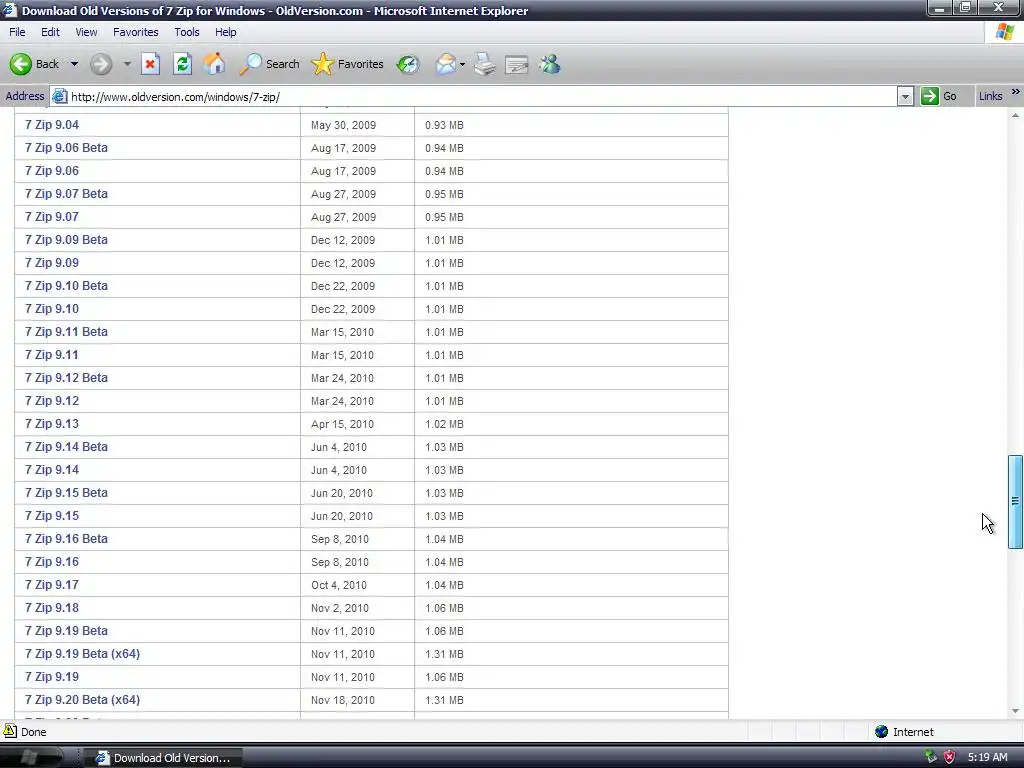The height and width of the screenshot is (768, 1024).
Task: Open the Edit menu
Action: [50, 32]
